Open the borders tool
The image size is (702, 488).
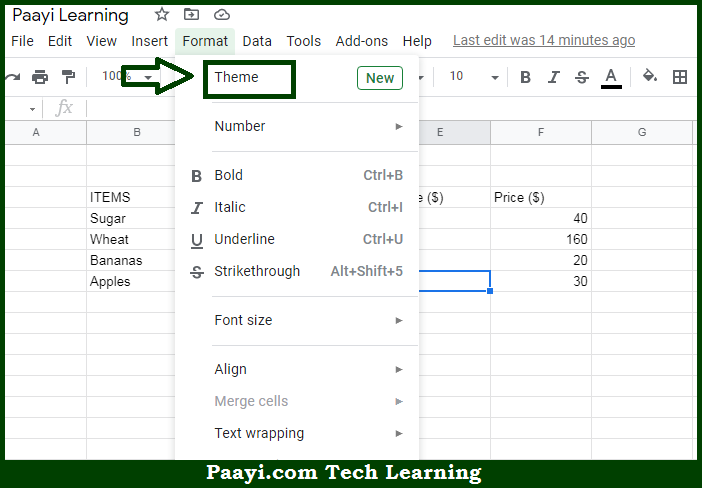pos(680,77)
